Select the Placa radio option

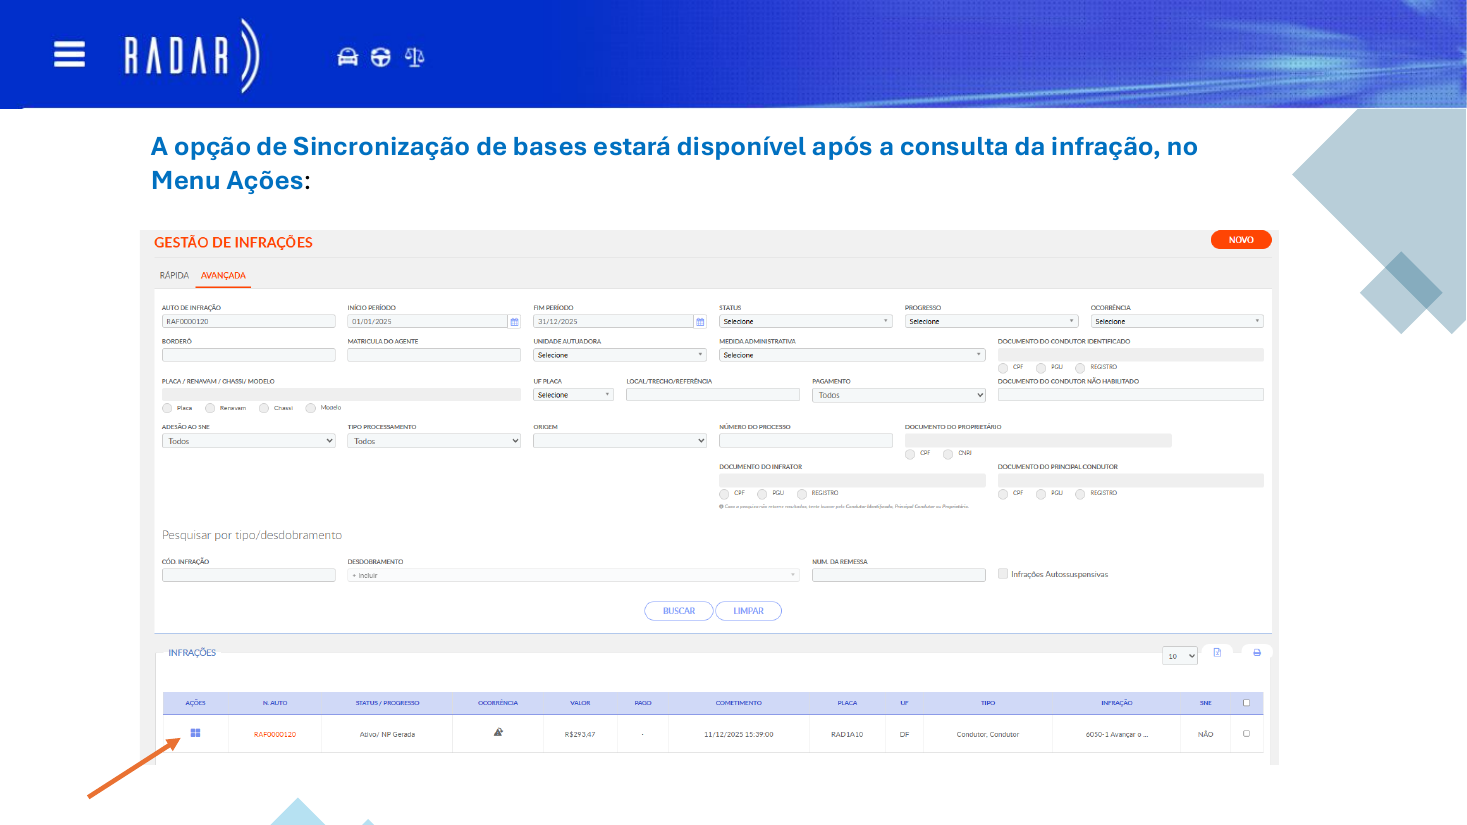point(167,408)
